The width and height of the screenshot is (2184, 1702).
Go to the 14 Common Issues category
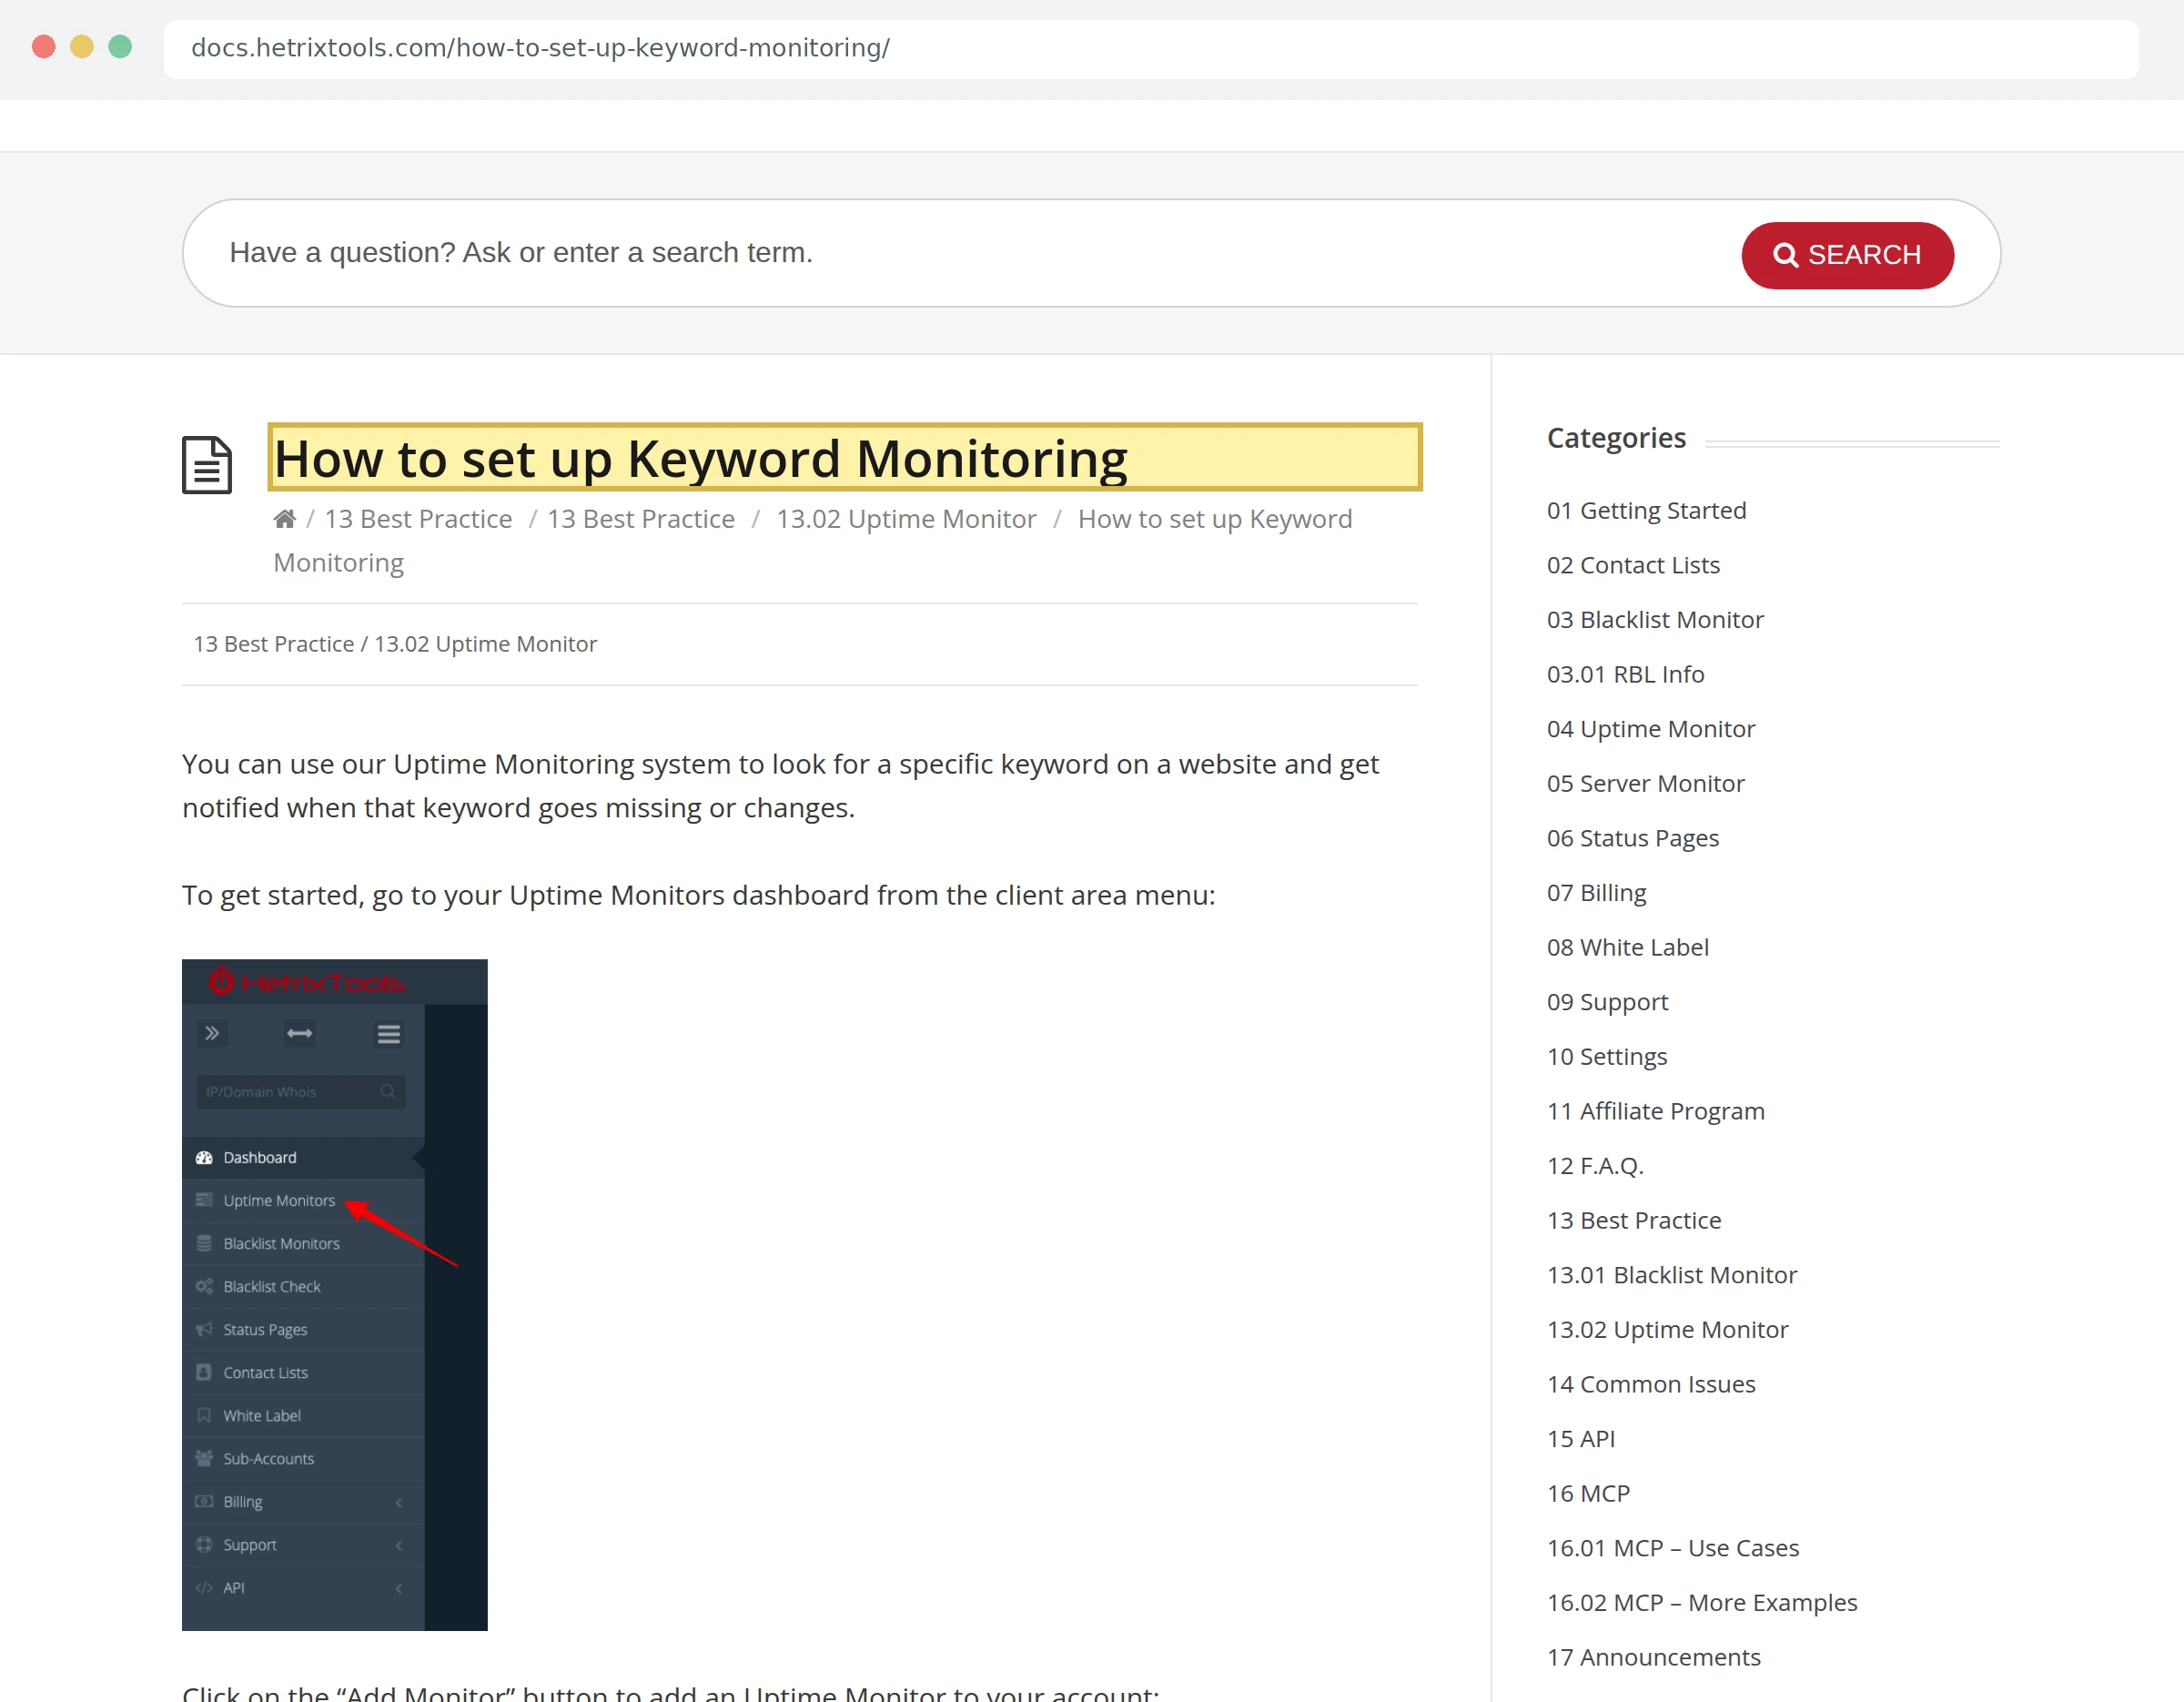[1651, 1384]
